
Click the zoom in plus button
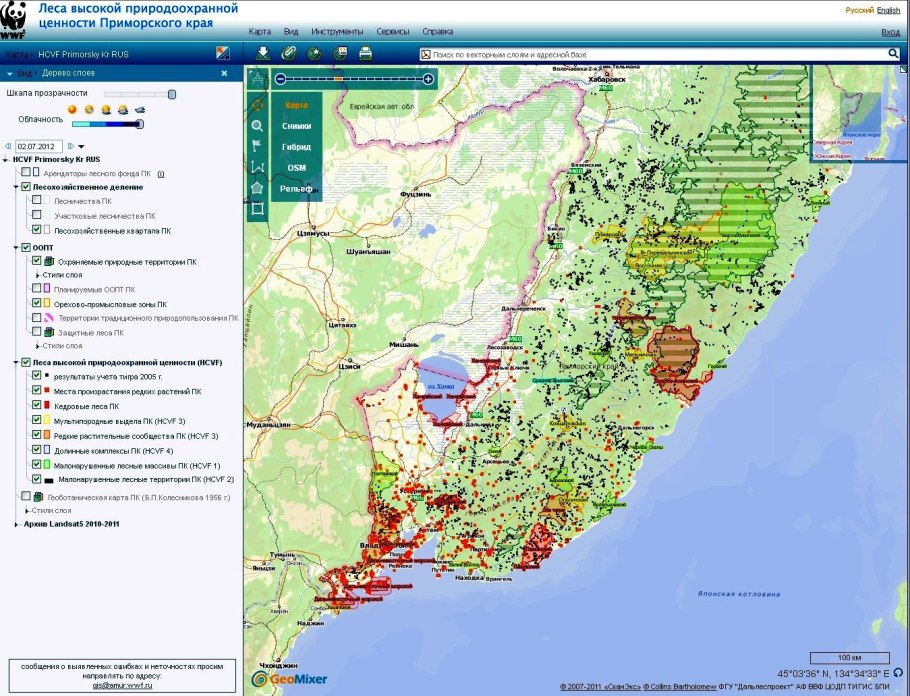point(429,78)
